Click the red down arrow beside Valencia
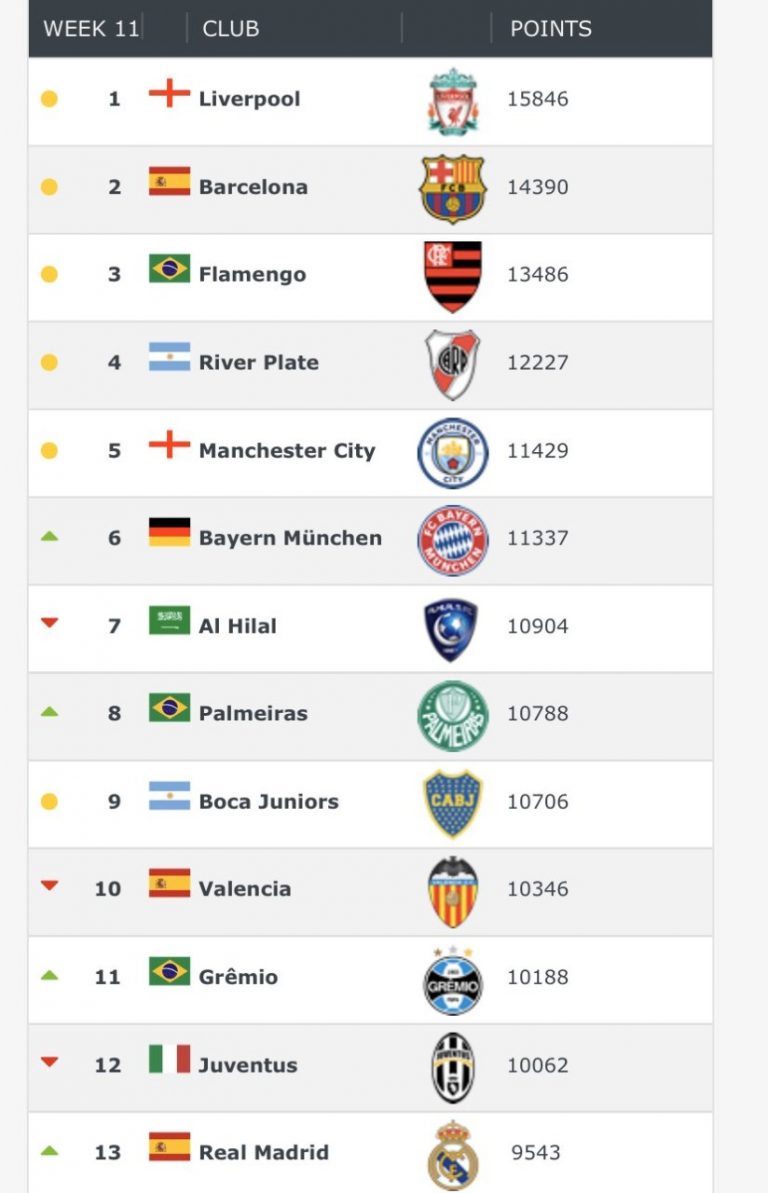This screenshot has height=1193, width=768. tap(49, 885)
